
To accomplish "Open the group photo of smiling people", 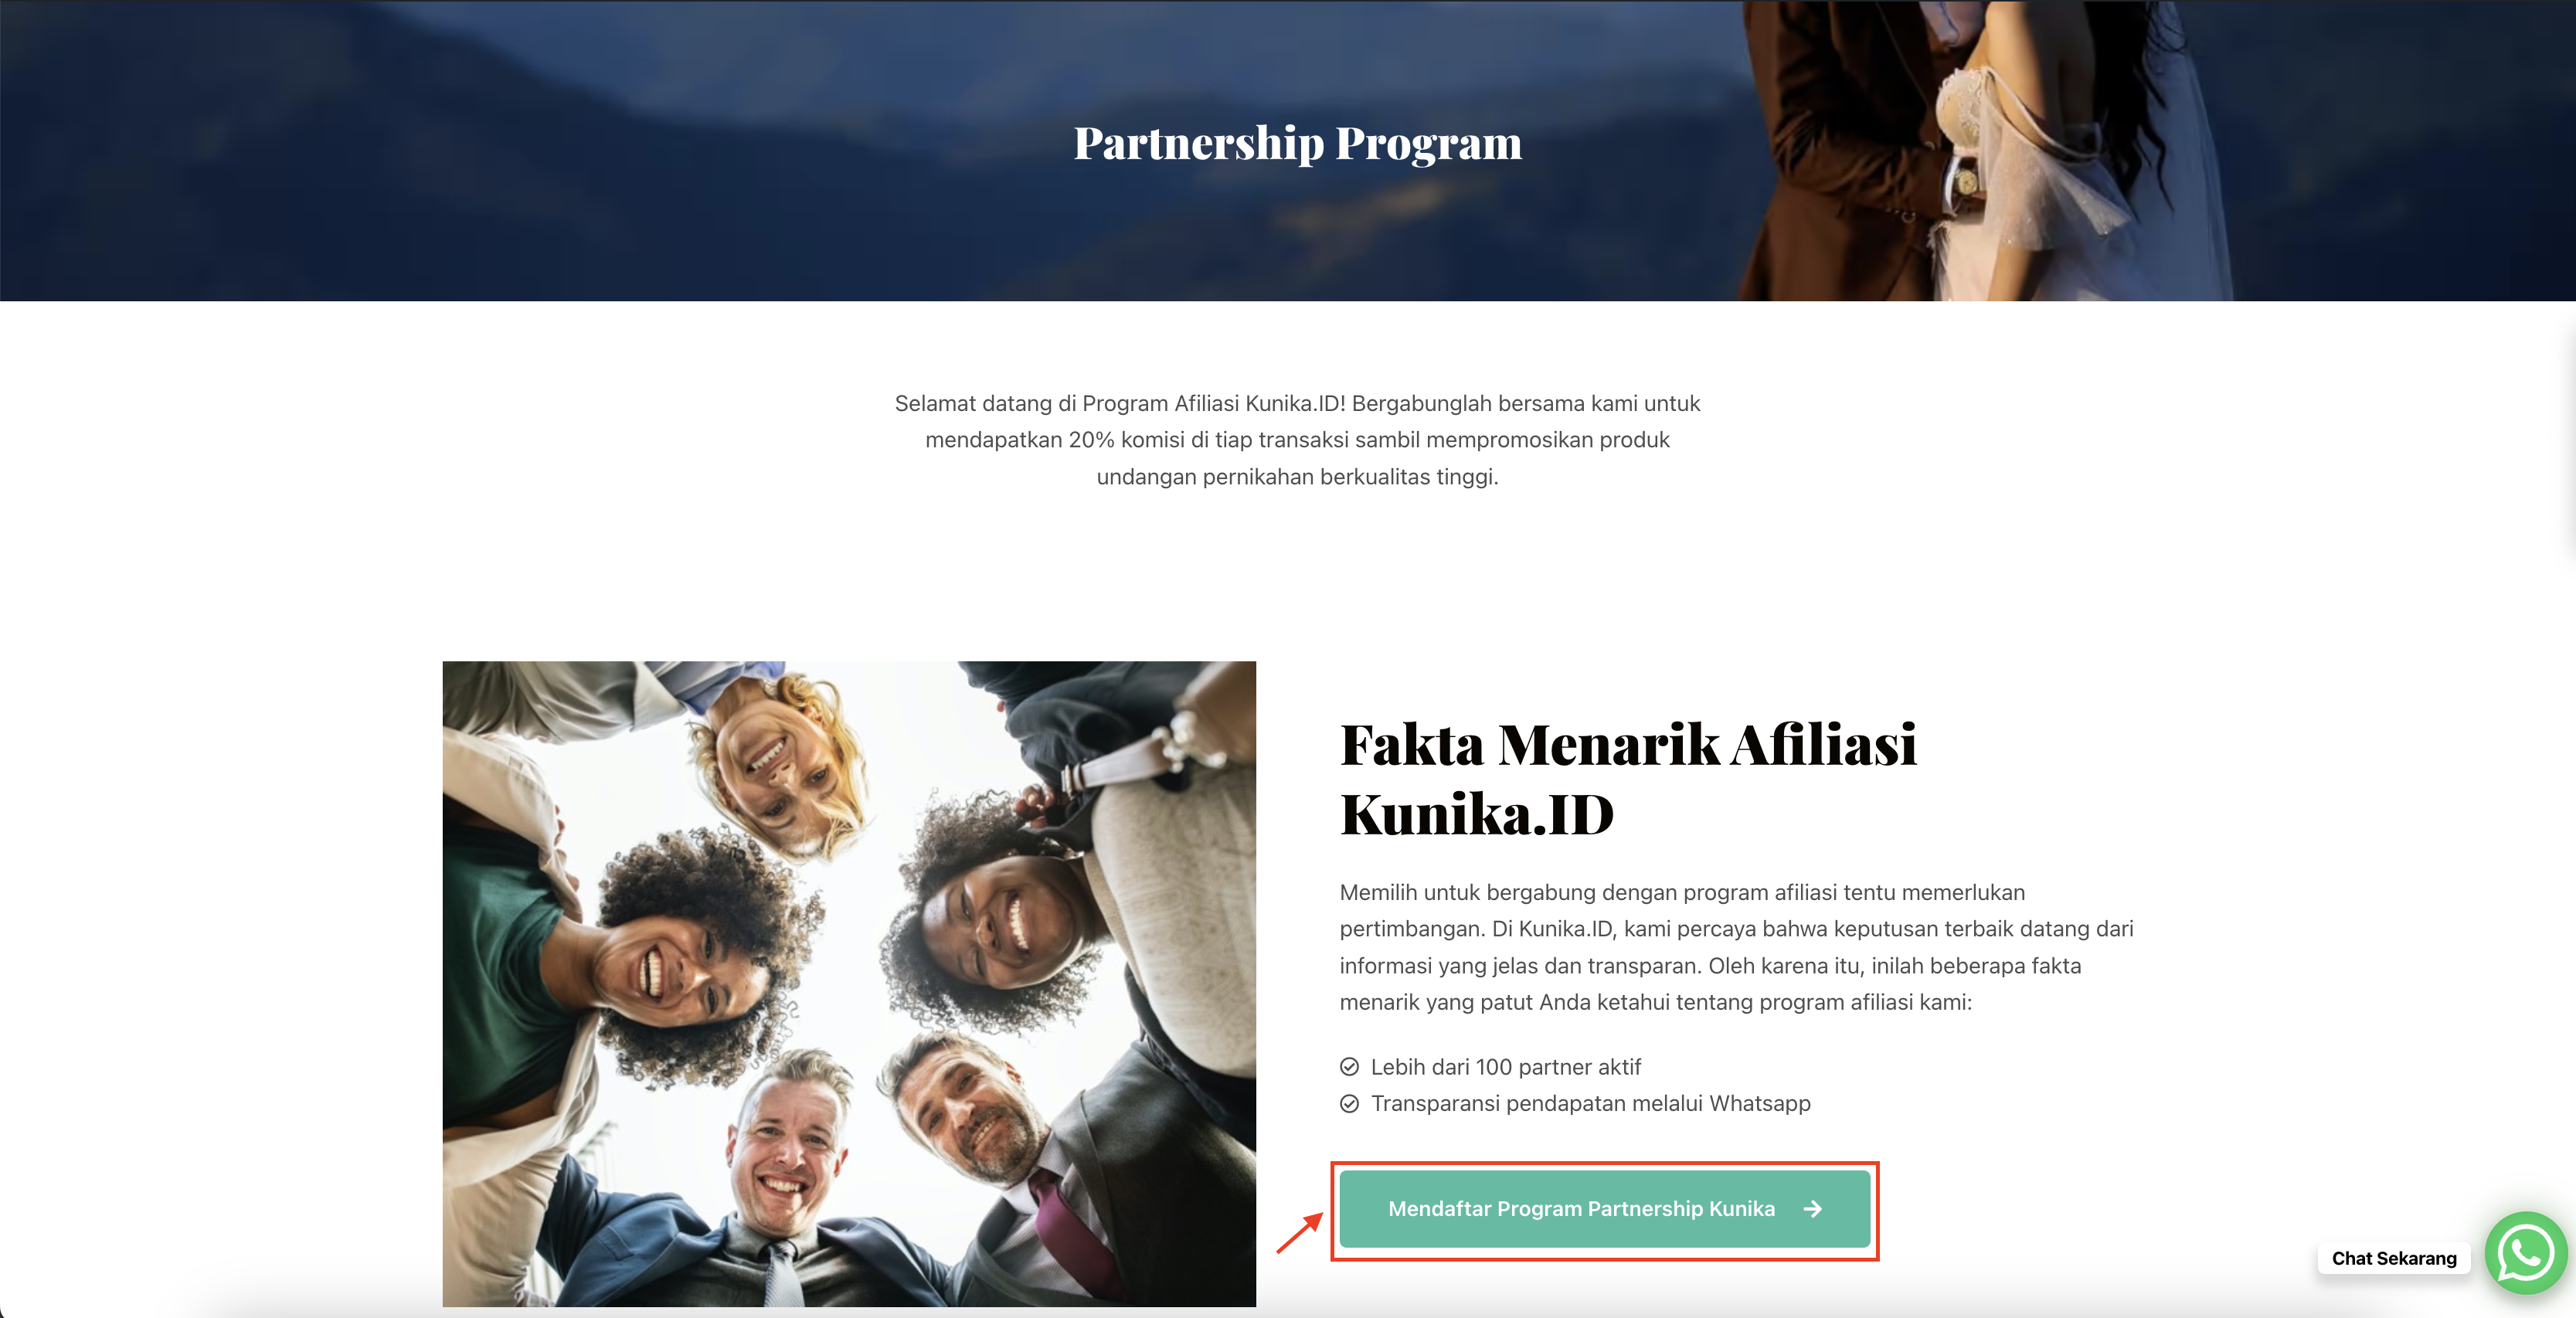I will point(849,983).
